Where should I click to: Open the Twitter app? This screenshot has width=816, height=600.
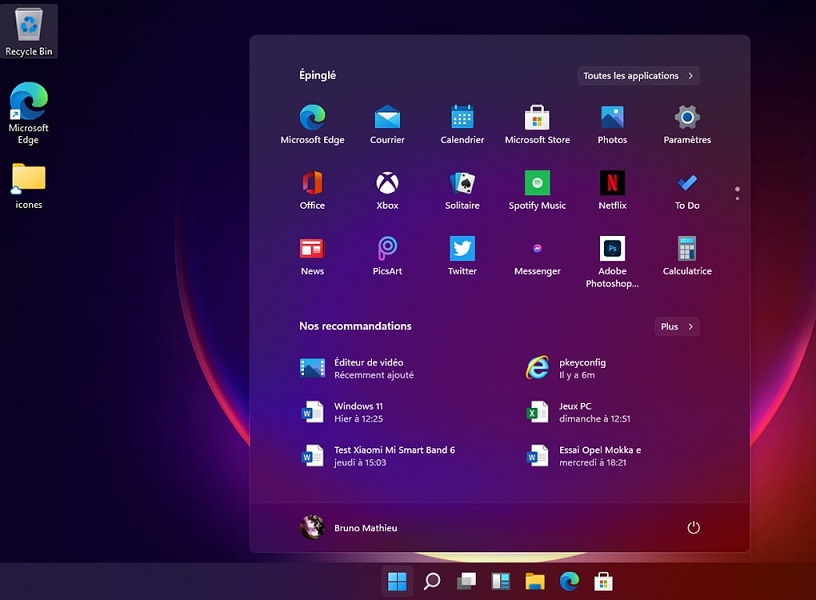pos(462,249)
